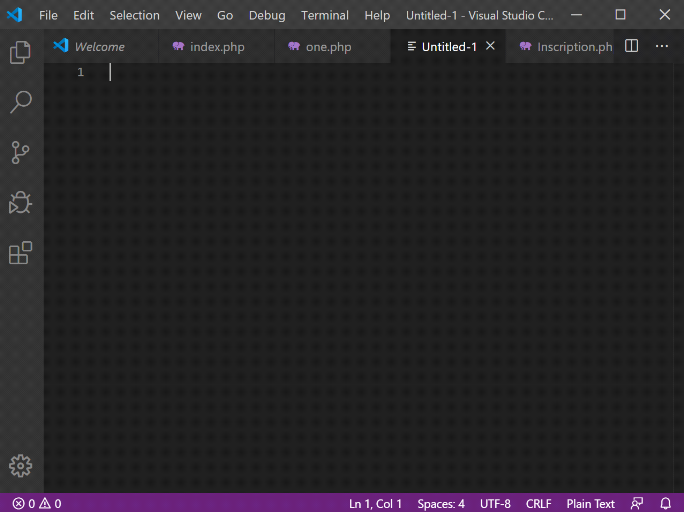Screen dimensions: 684x512
Task: Open the Source Control view
Action: point(20,152)
